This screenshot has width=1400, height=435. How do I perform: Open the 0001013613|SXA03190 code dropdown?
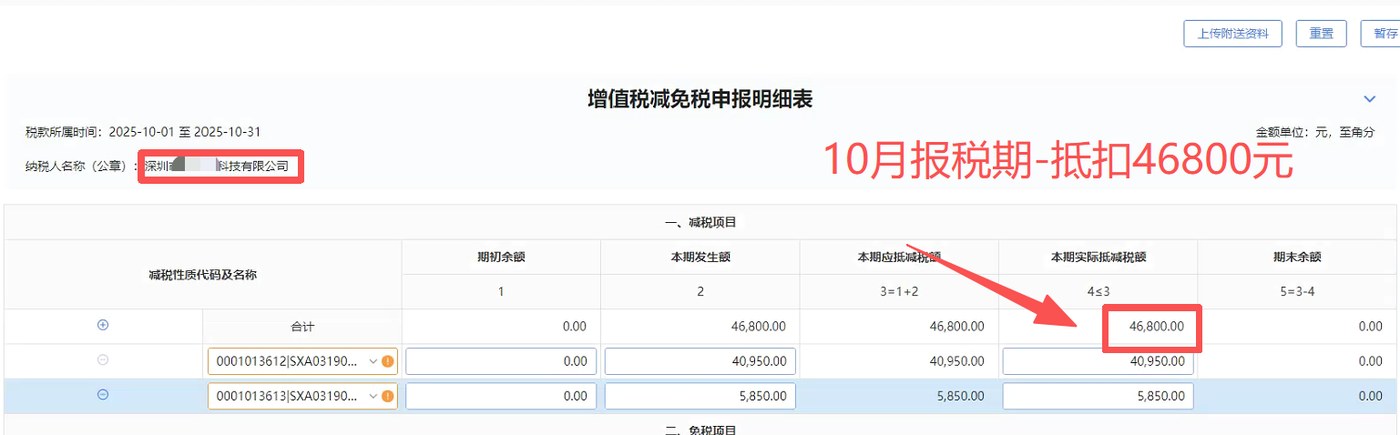[x=302, y=396]
